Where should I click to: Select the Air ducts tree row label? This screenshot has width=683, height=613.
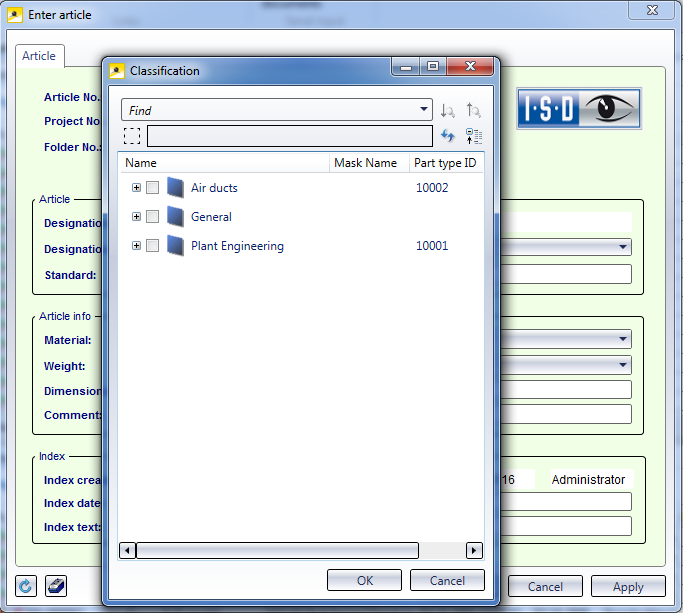click(x=214, y=188)
